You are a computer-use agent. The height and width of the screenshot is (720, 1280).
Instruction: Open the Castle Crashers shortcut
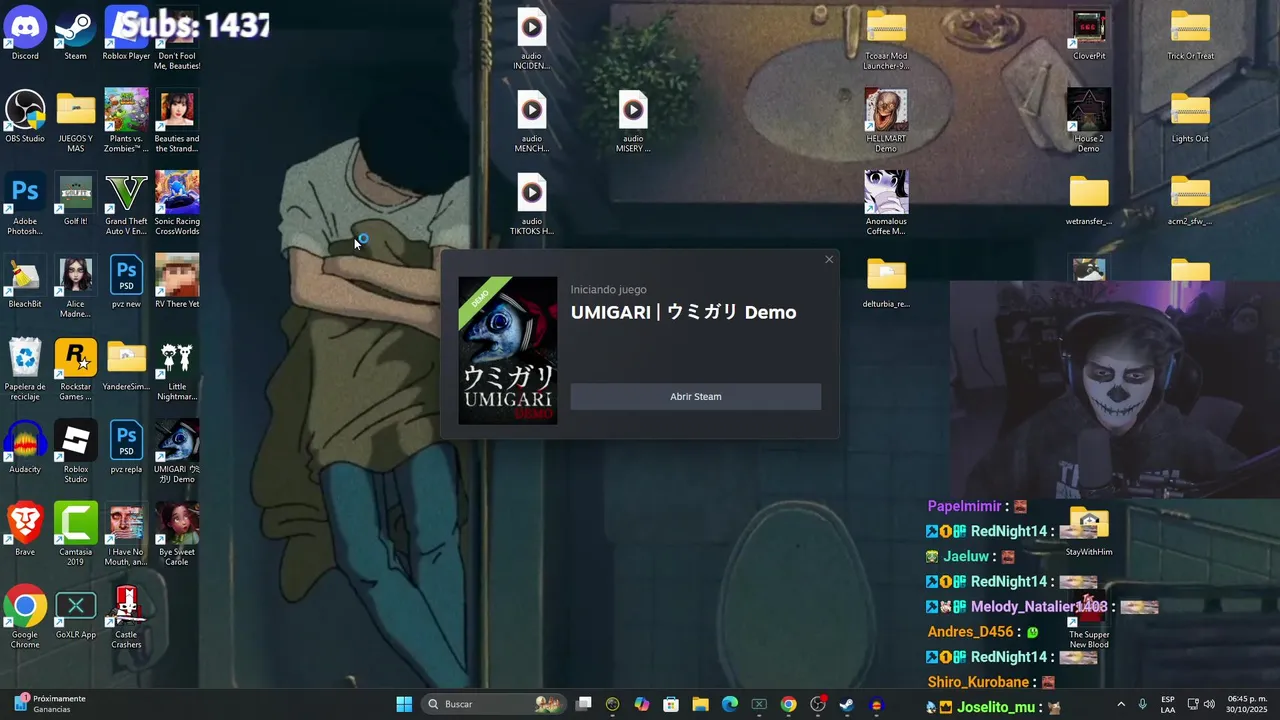pos(126,618)
